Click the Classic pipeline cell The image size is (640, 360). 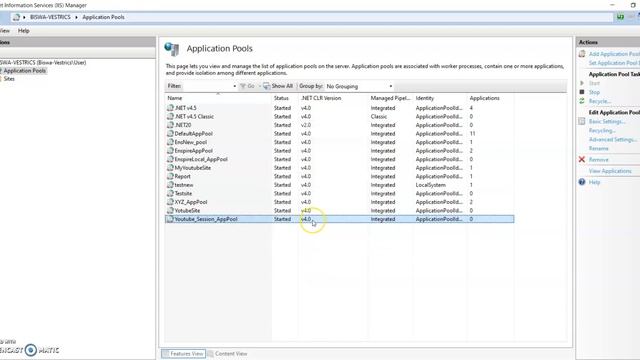pyautogui.click(x=379, y=116)
